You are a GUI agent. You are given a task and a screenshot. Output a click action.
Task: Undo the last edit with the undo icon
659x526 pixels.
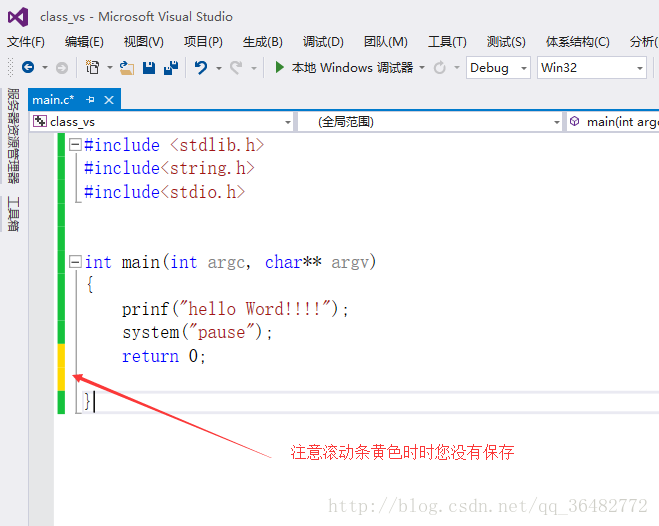coord(201,67)
